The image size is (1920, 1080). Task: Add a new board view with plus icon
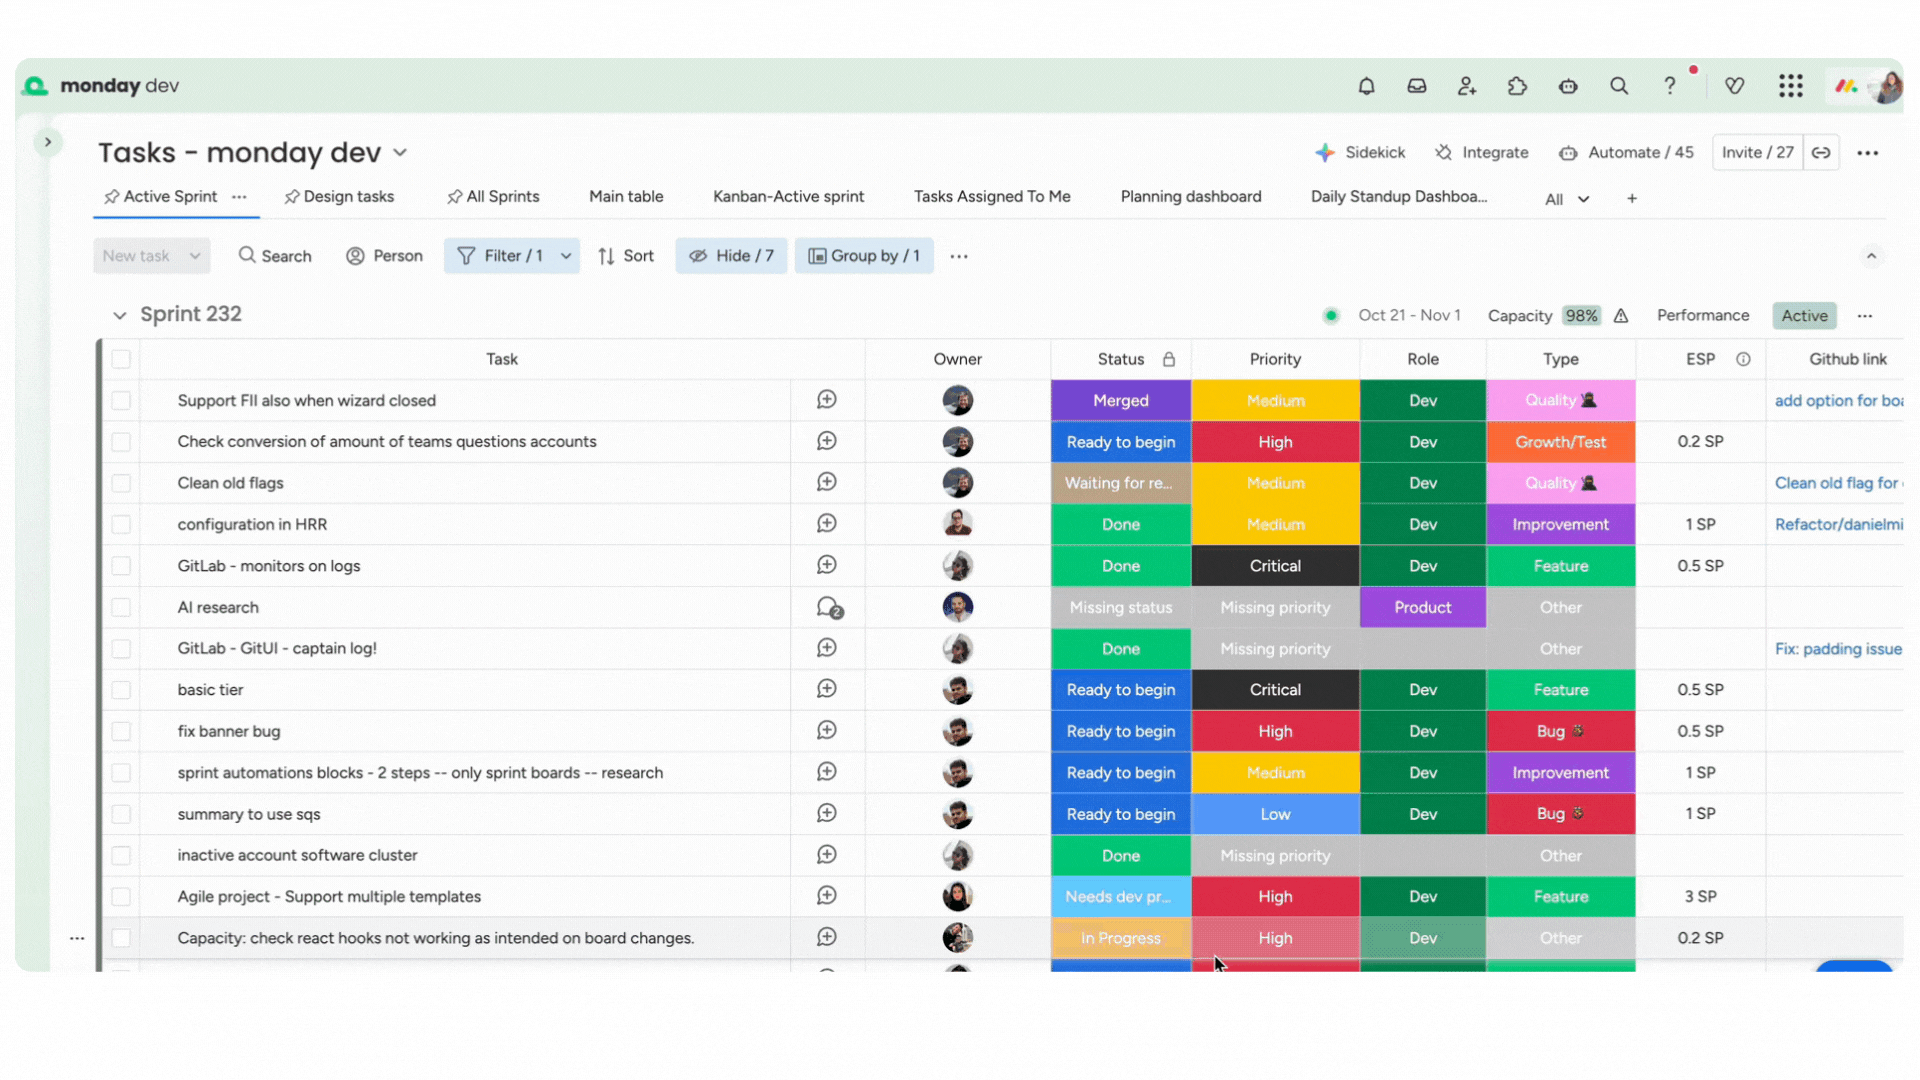(x=1632, y=198)
